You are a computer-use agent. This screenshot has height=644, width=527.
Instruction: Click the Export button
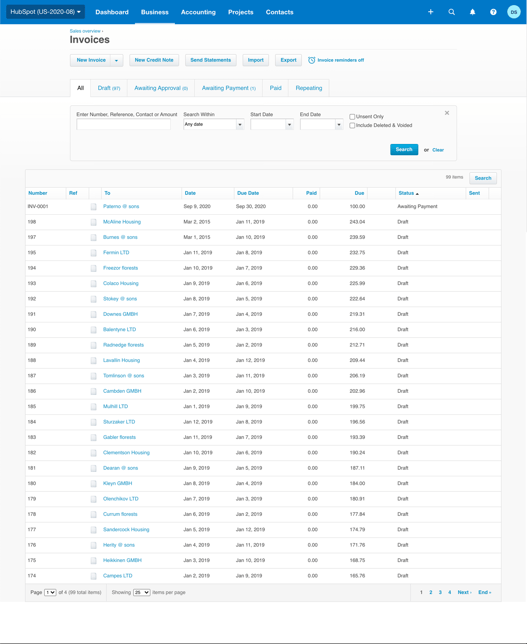(288, 60)
